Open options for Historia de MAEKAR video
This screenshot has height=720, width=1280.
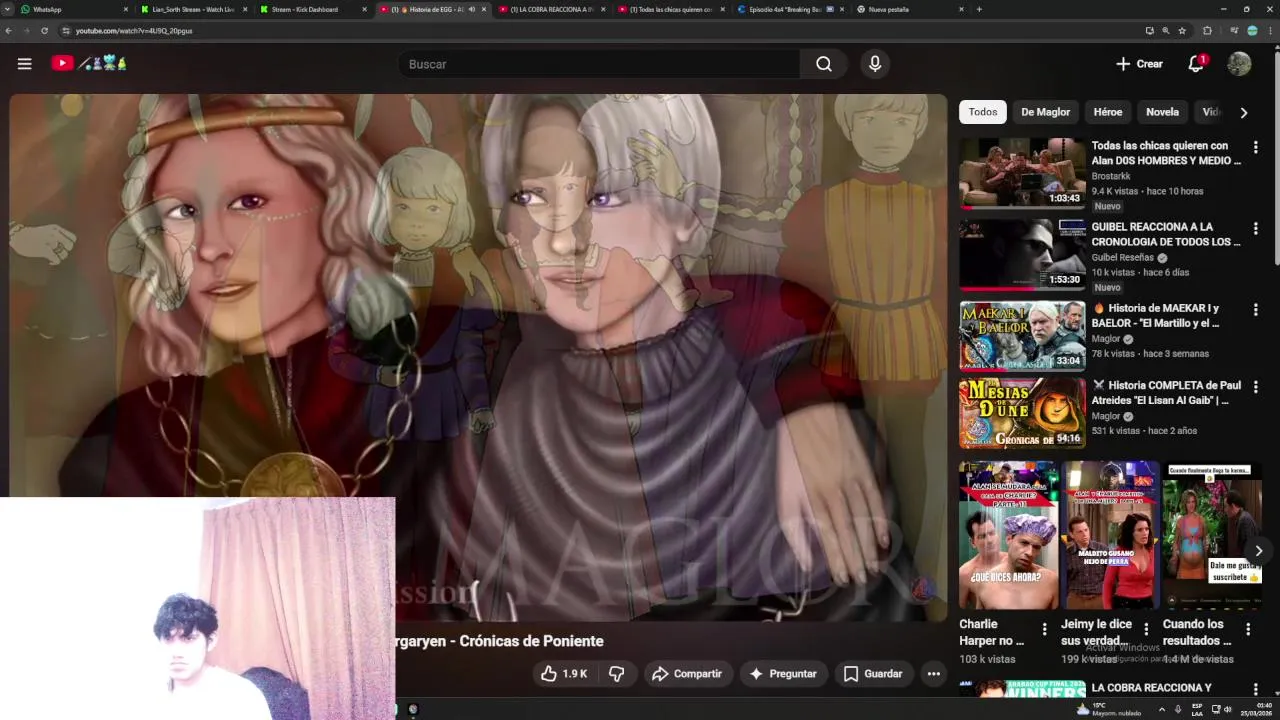click(1255, 310)
